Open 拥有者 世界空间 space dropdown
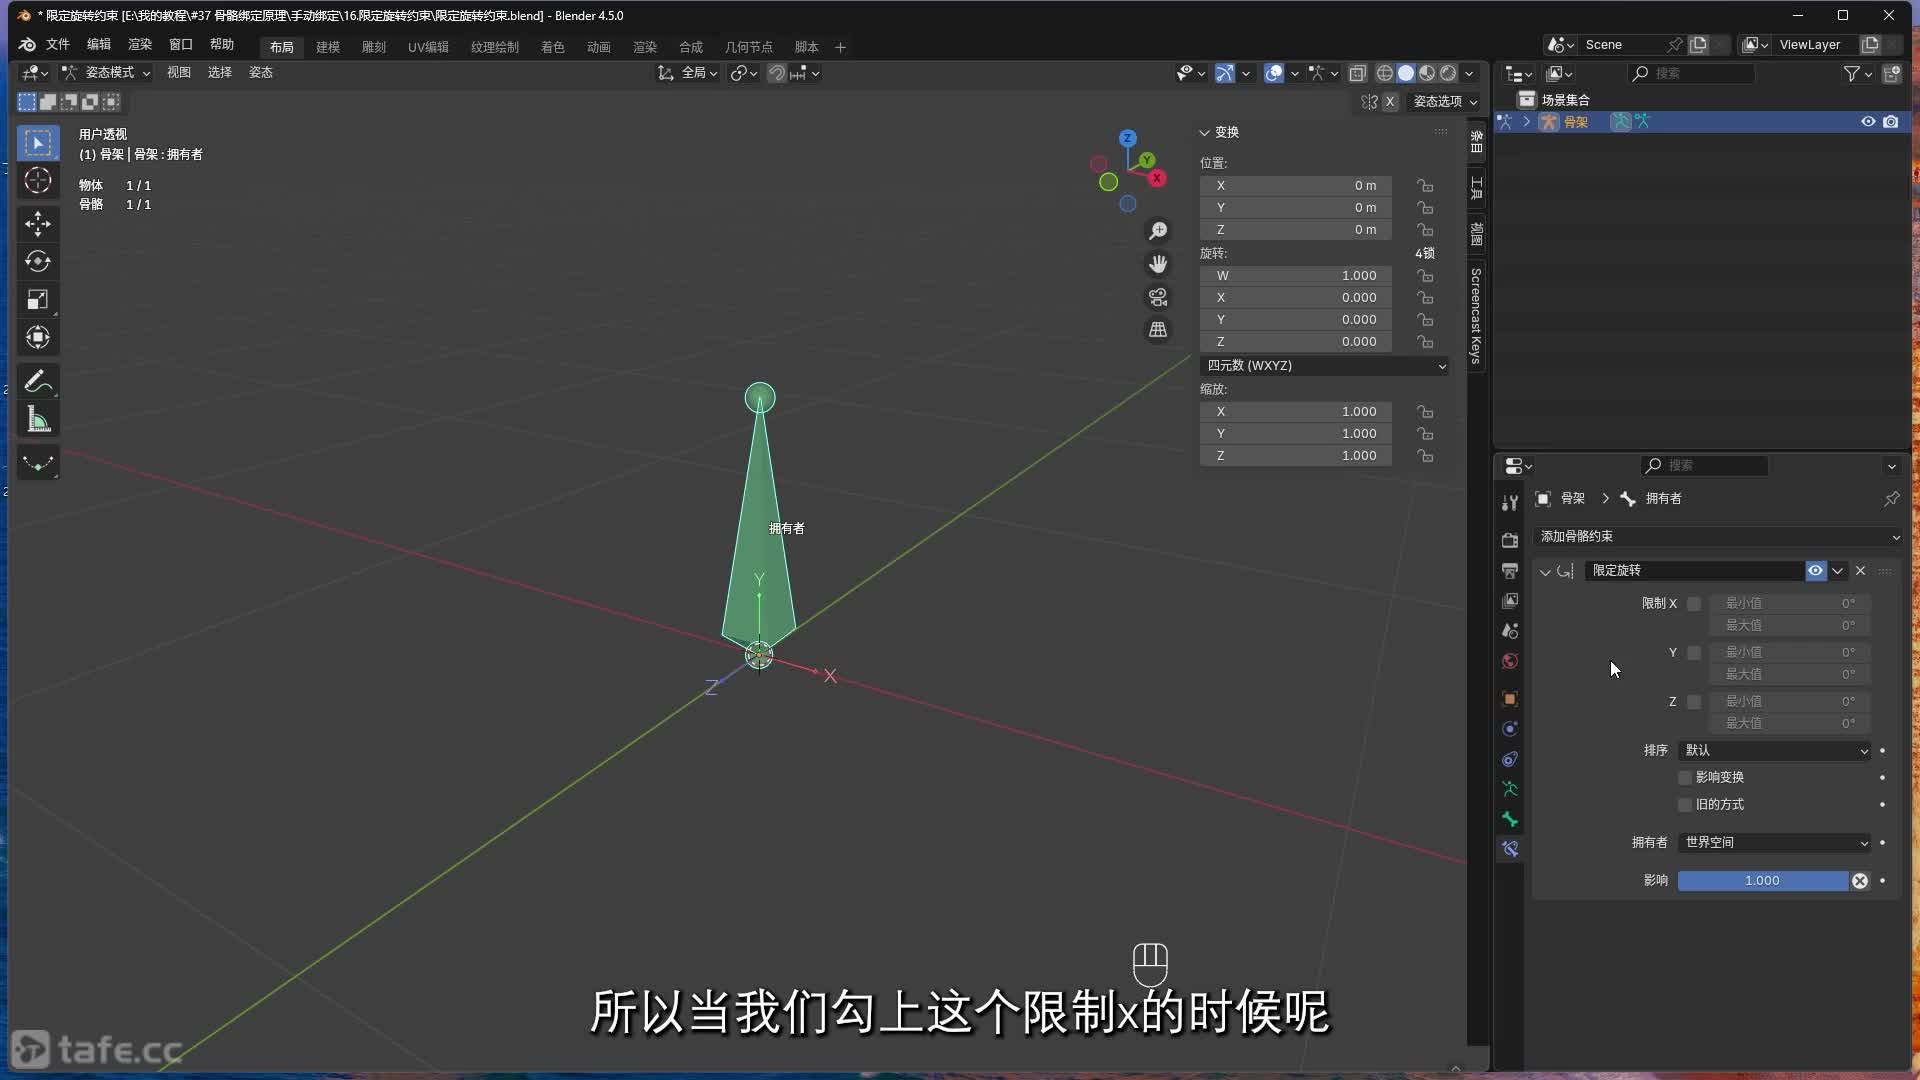The image size is (1920, 1080). click(1775, 843)
